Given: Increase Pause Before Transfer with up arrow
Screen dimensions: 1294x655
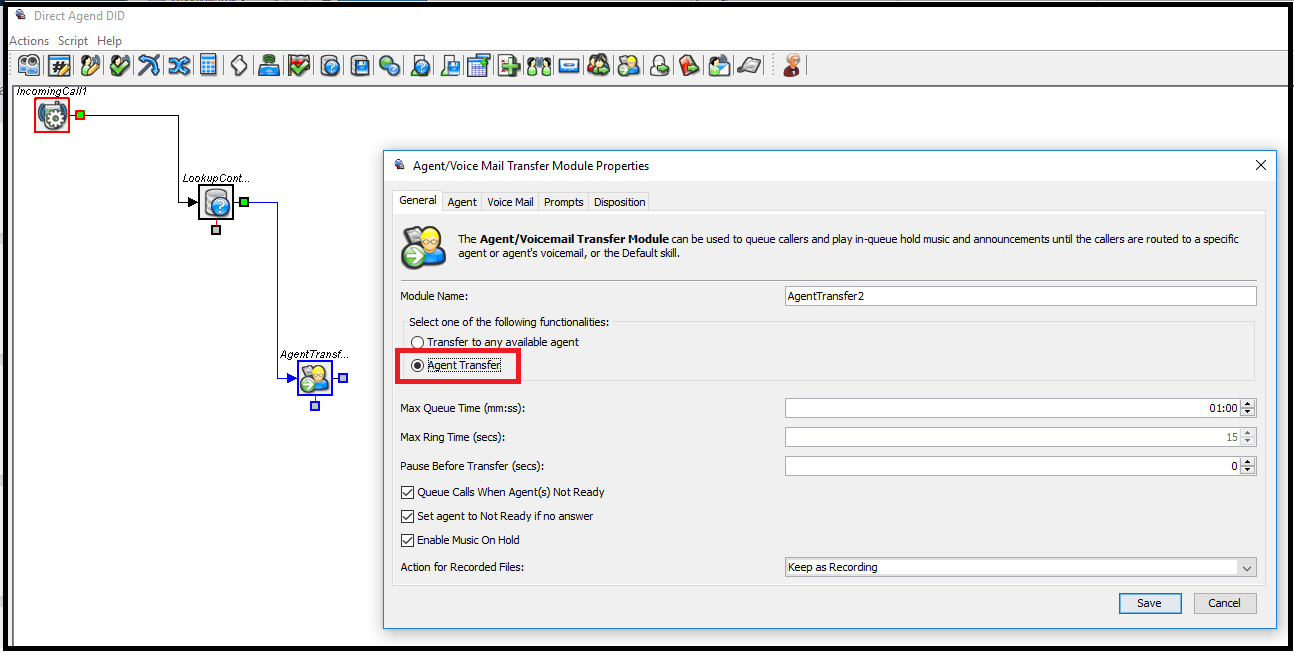Looking at the screenshot, I should tap(1249, 462).
